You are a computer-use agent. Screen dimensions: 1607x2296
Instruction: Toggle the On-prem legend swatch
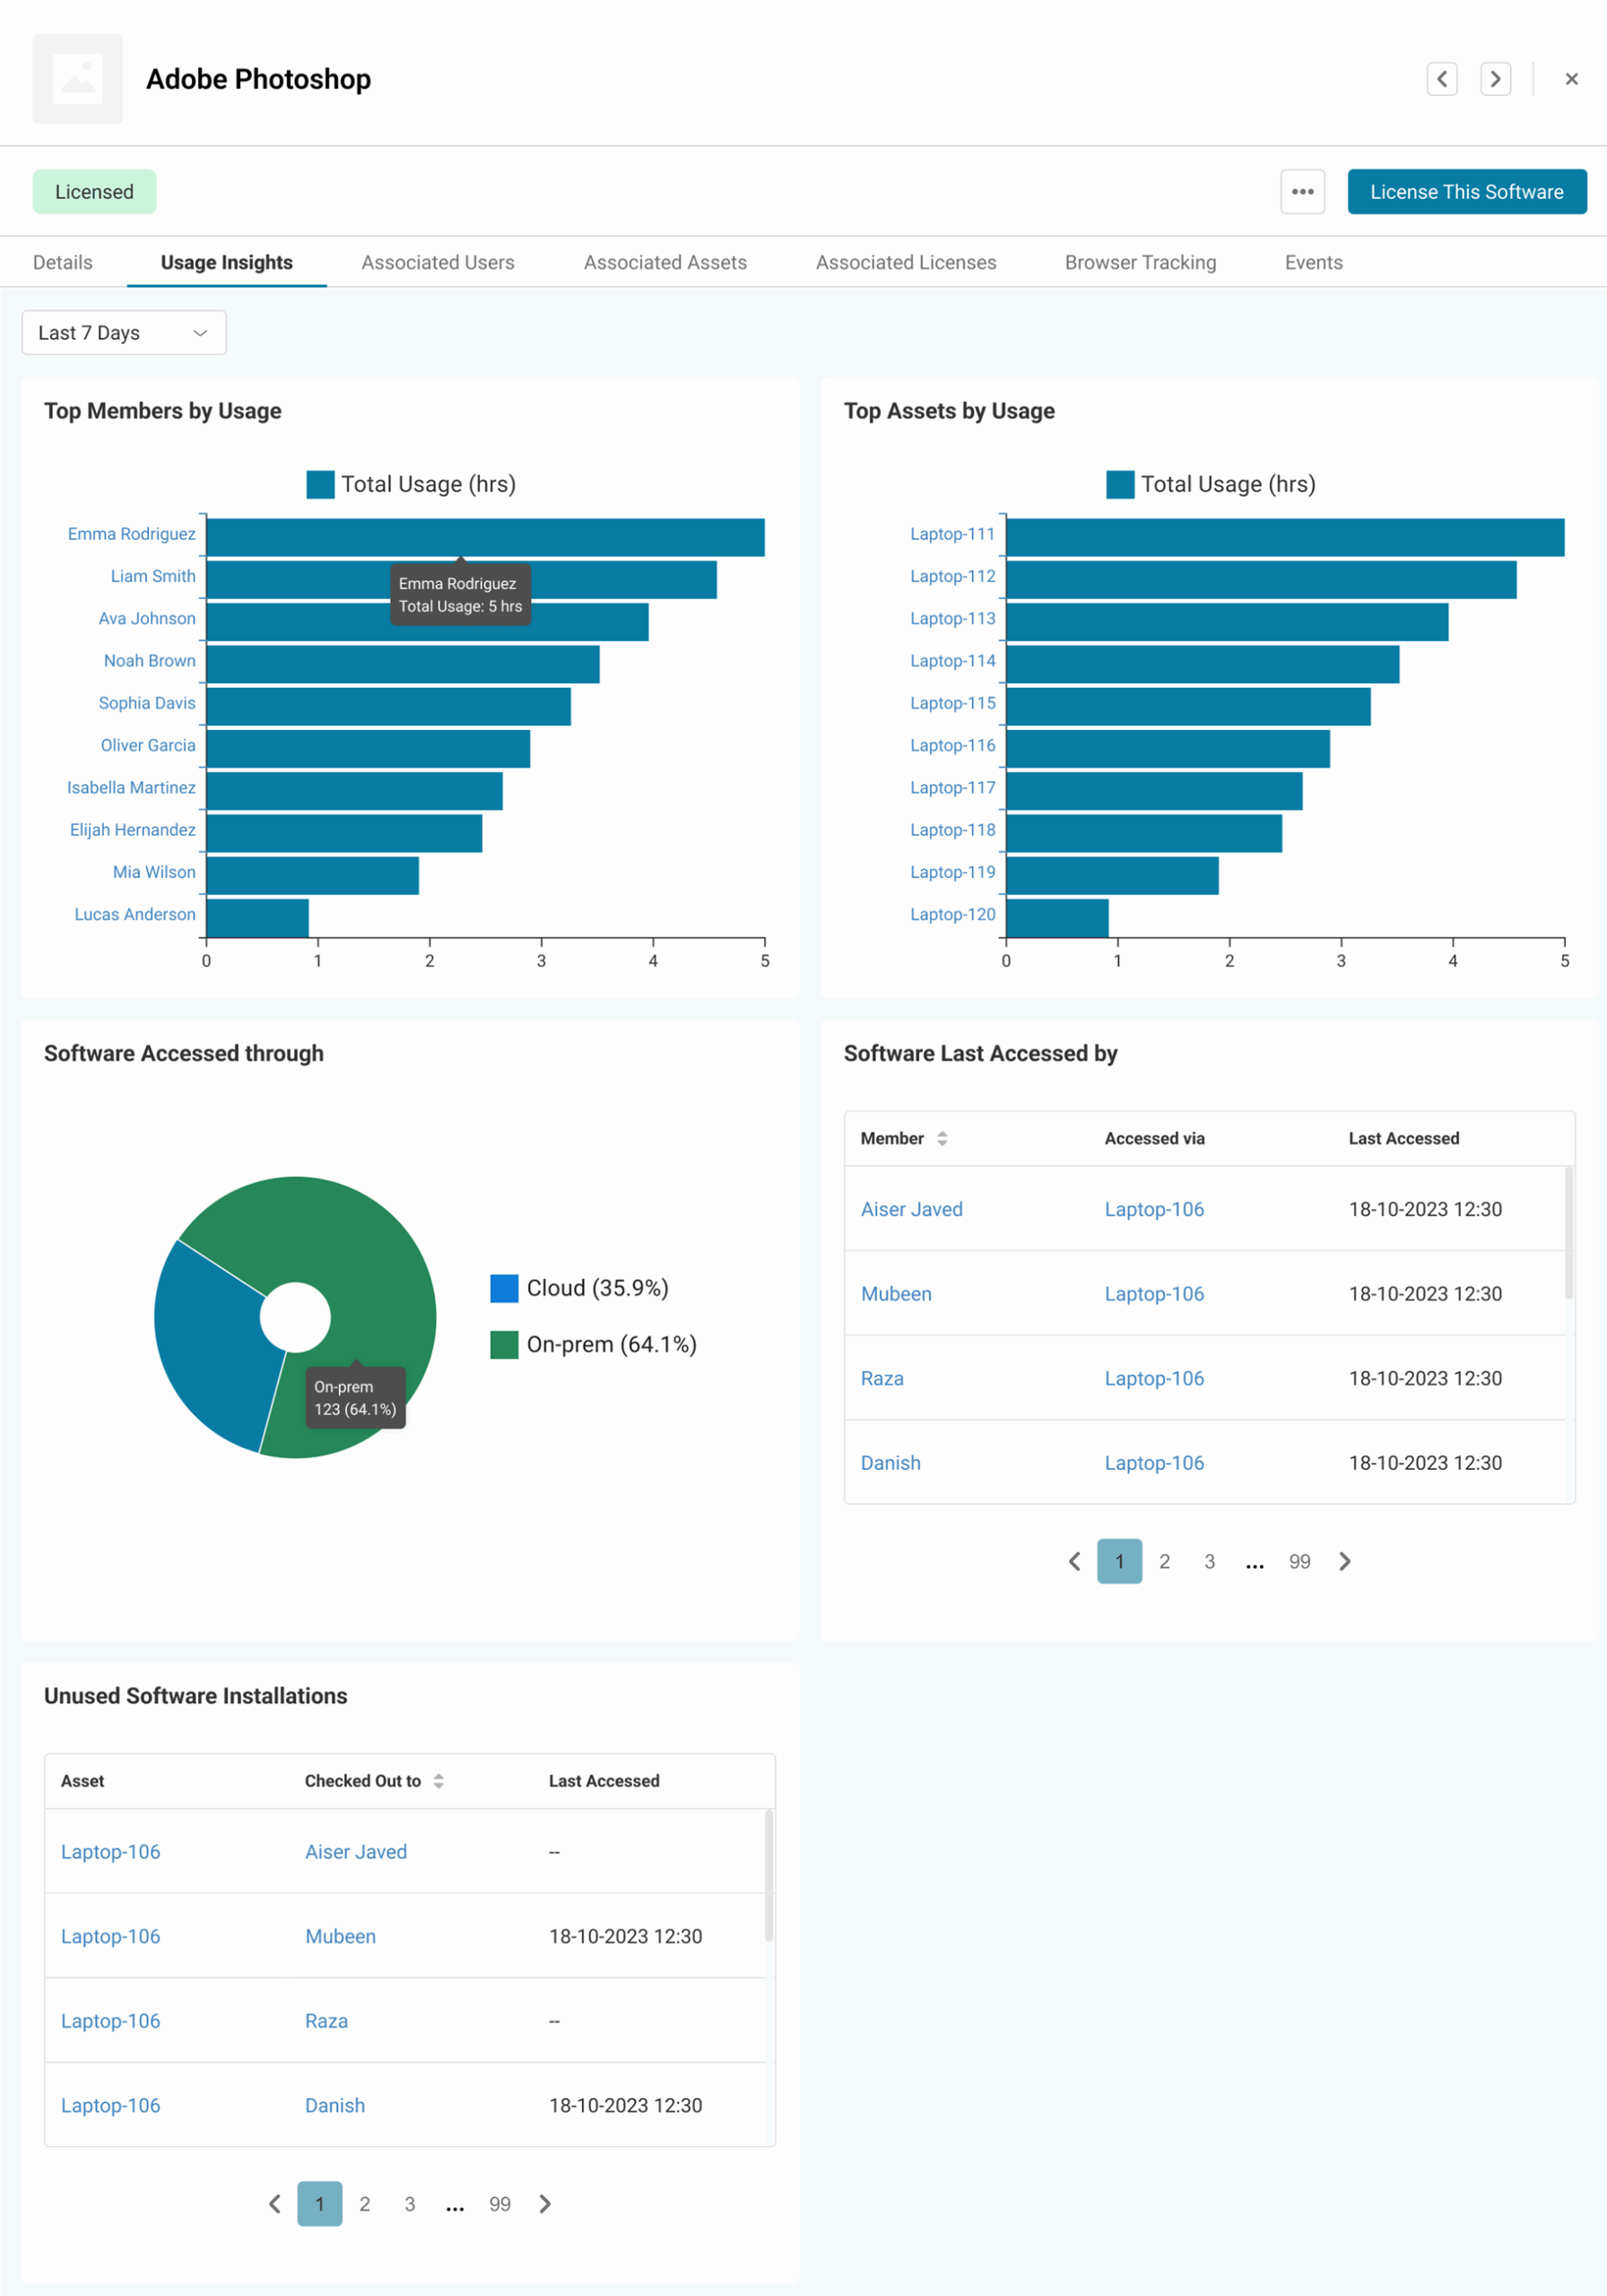click(504, 1344)
